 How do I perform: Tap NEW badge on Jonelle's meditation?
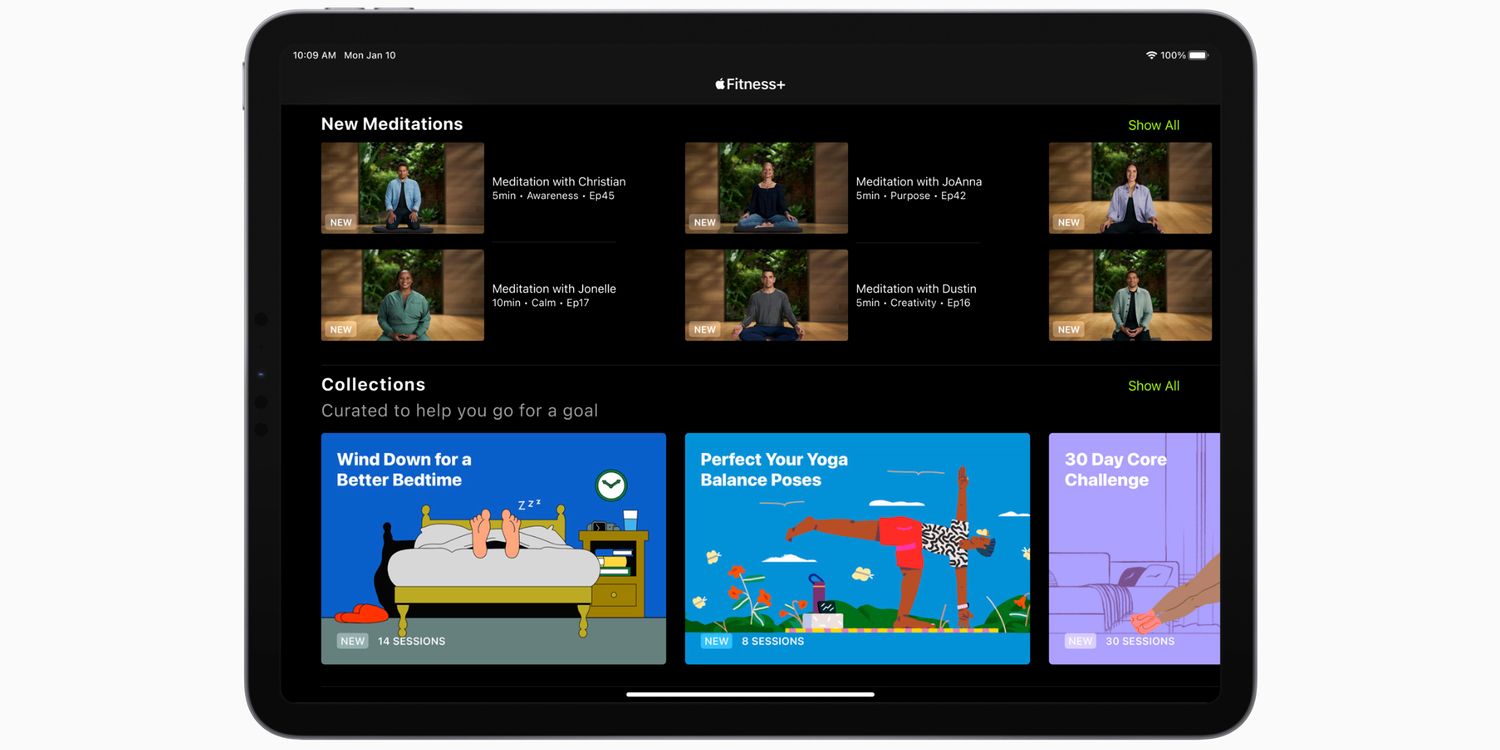coord(341,330)
